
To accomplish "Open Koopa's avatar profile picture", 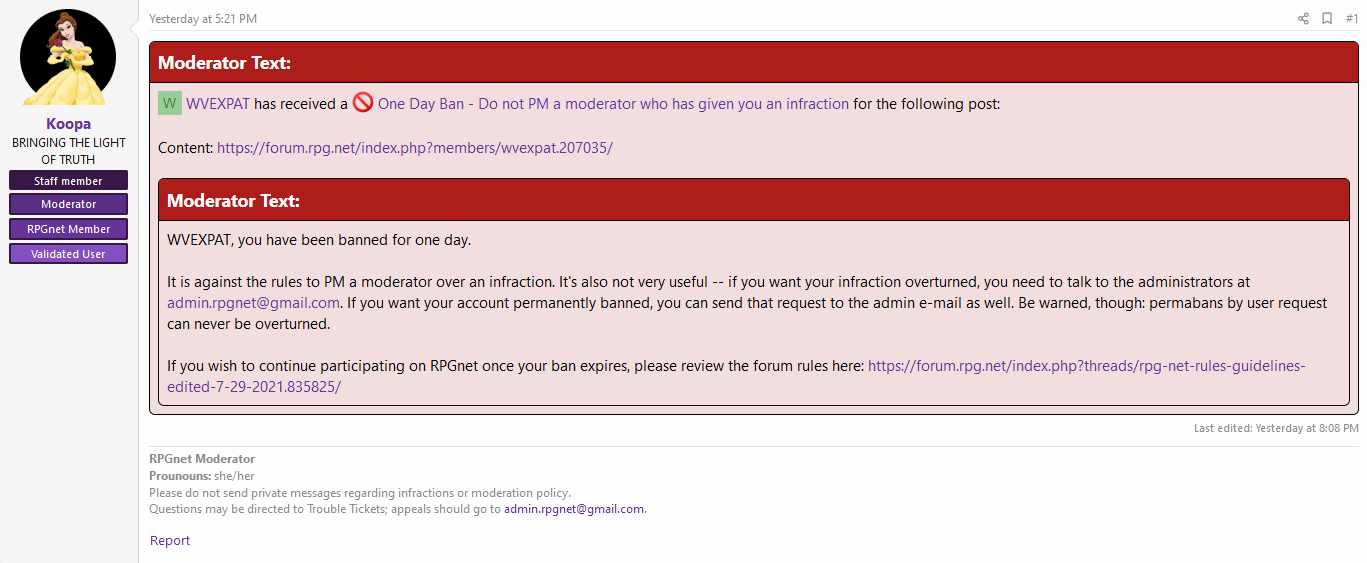I will [68, 58].
